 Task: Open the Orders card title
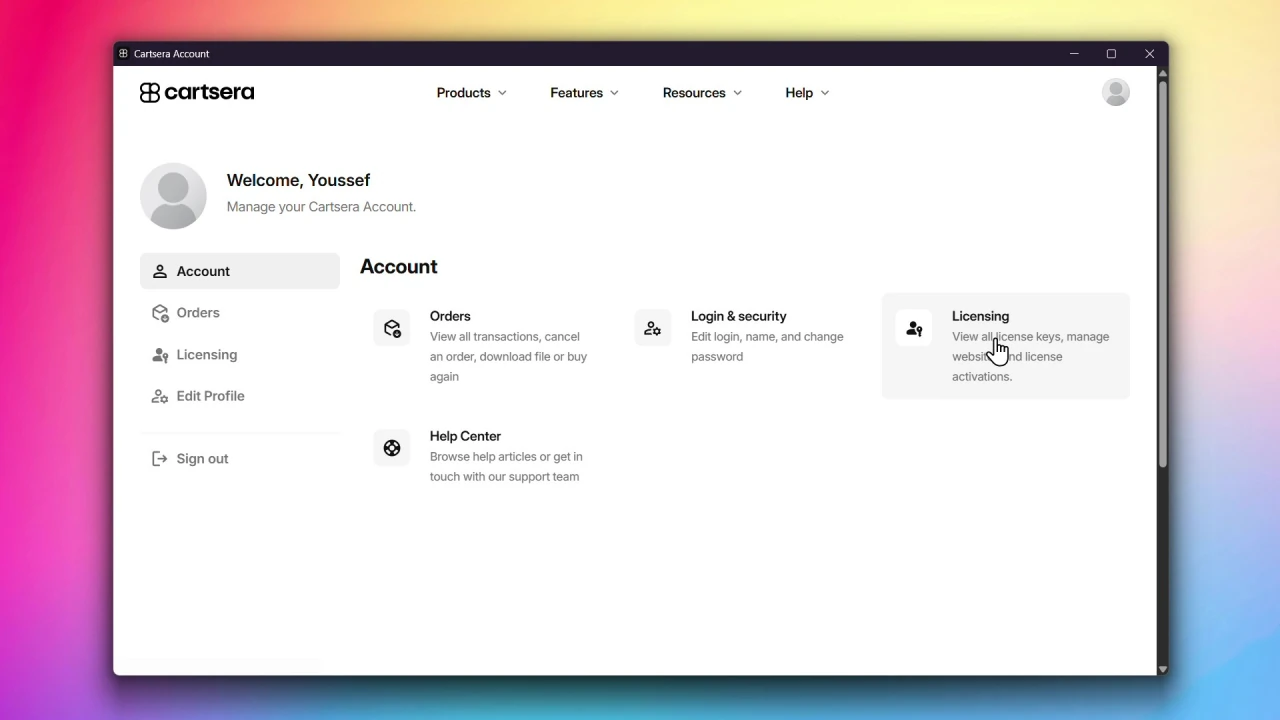(x=450, y=316)
